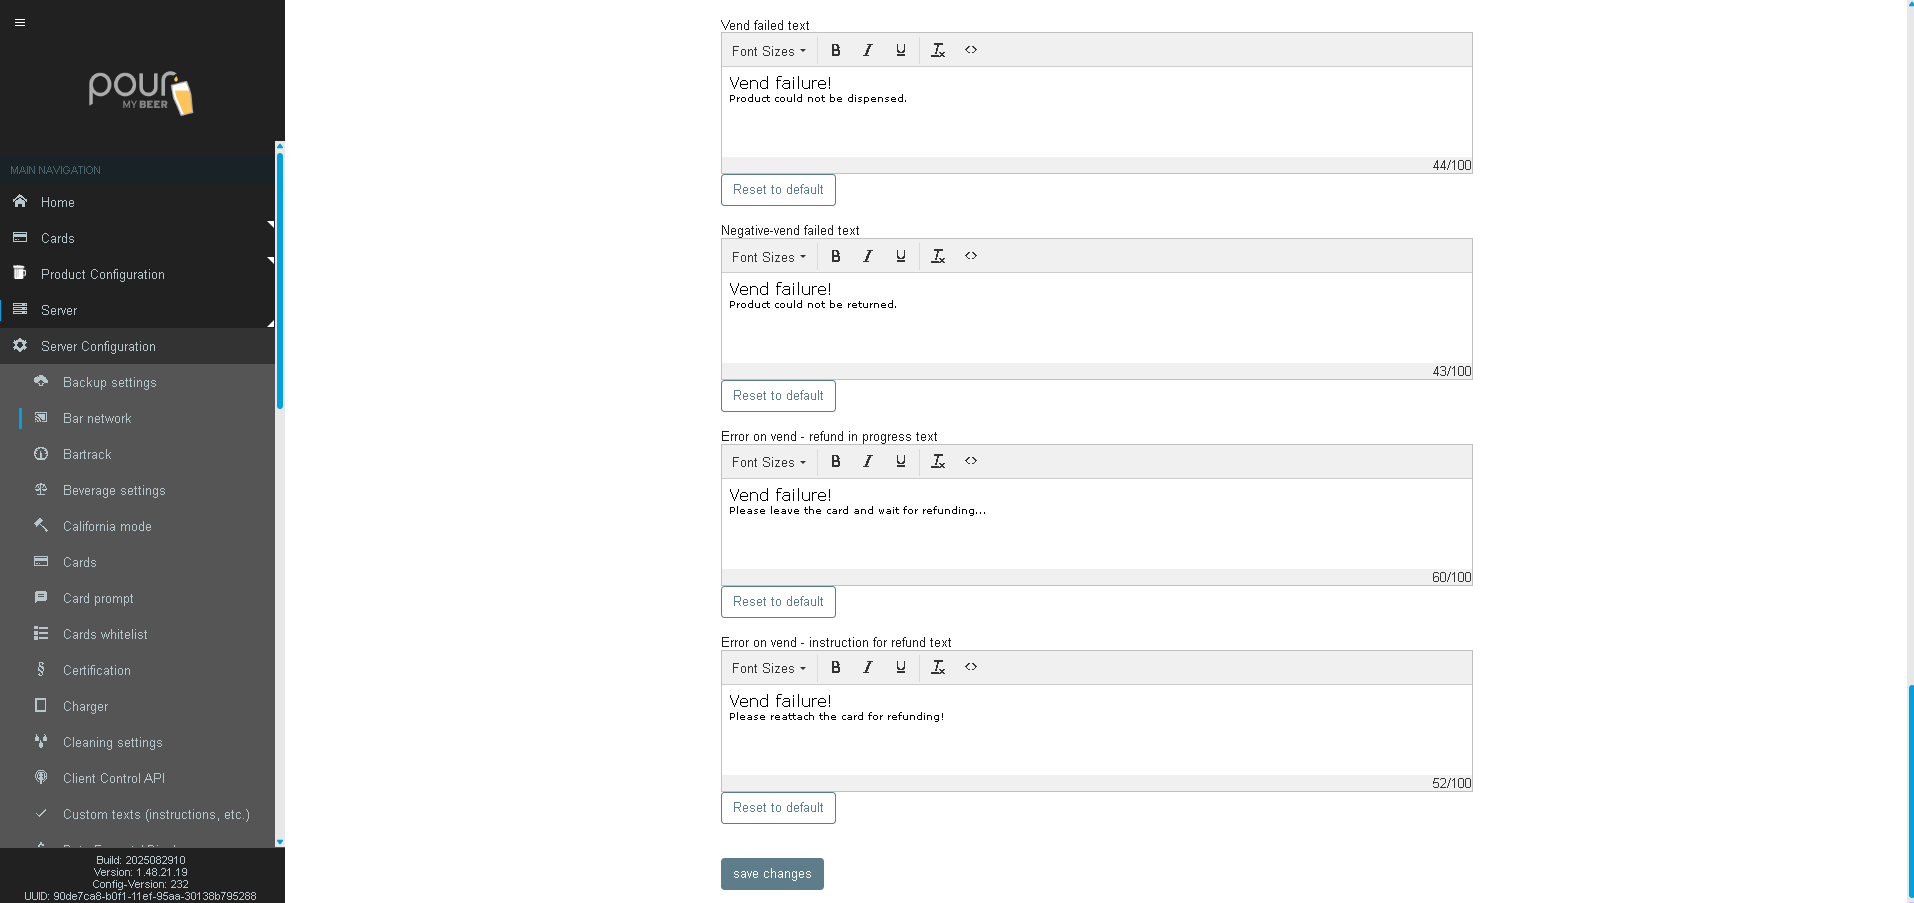The width and height of the screenshot is (1914, 903).
Task: Toggle bold in instruction for refund editor
Action: [836, 667]
